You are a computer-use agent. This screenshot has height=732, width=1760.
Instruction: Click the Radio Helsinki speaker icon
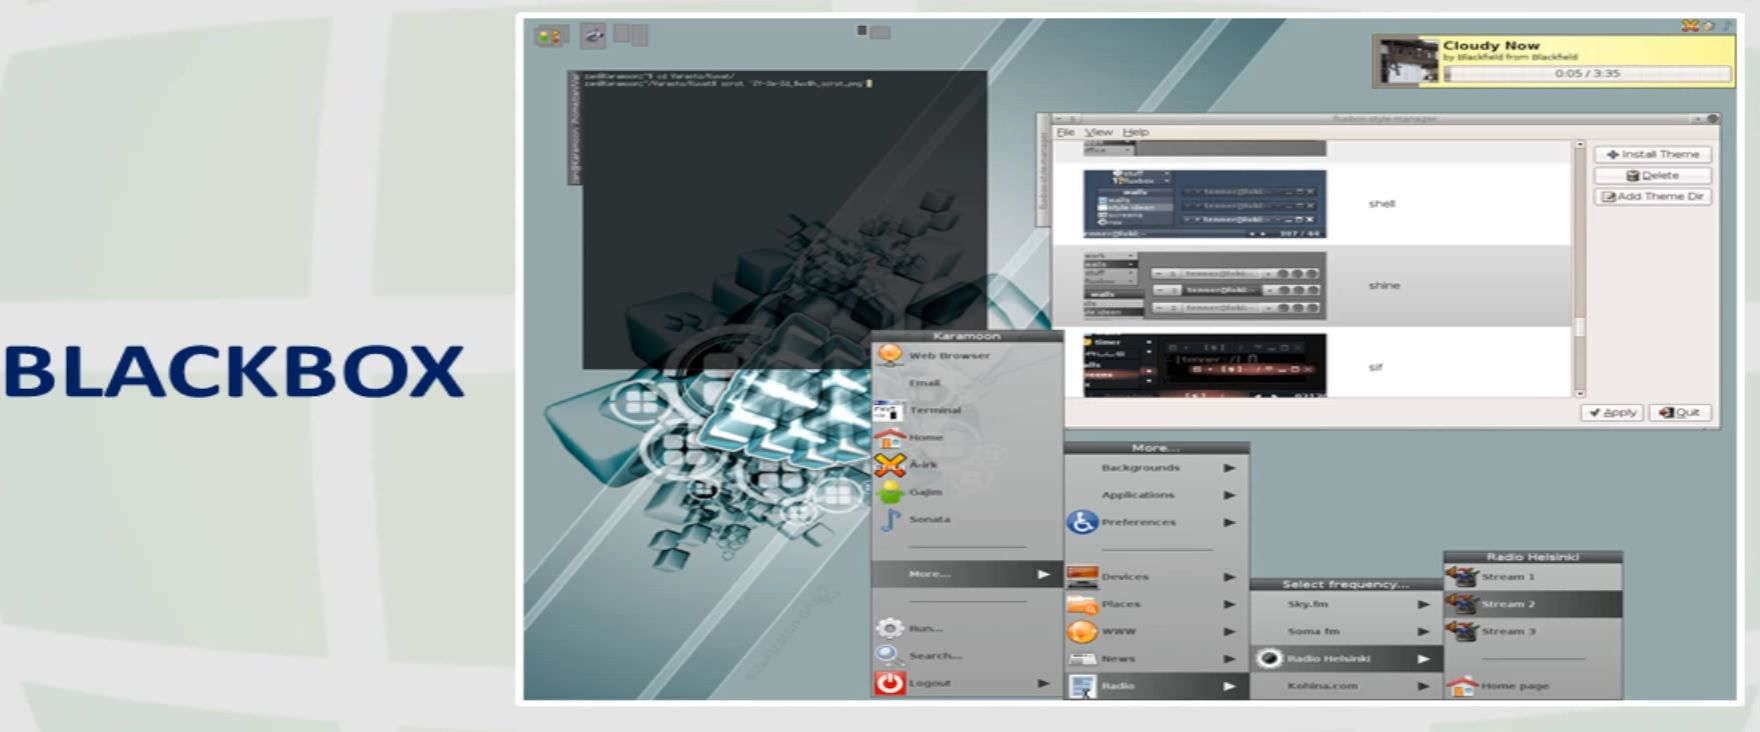pos(1269,659)
